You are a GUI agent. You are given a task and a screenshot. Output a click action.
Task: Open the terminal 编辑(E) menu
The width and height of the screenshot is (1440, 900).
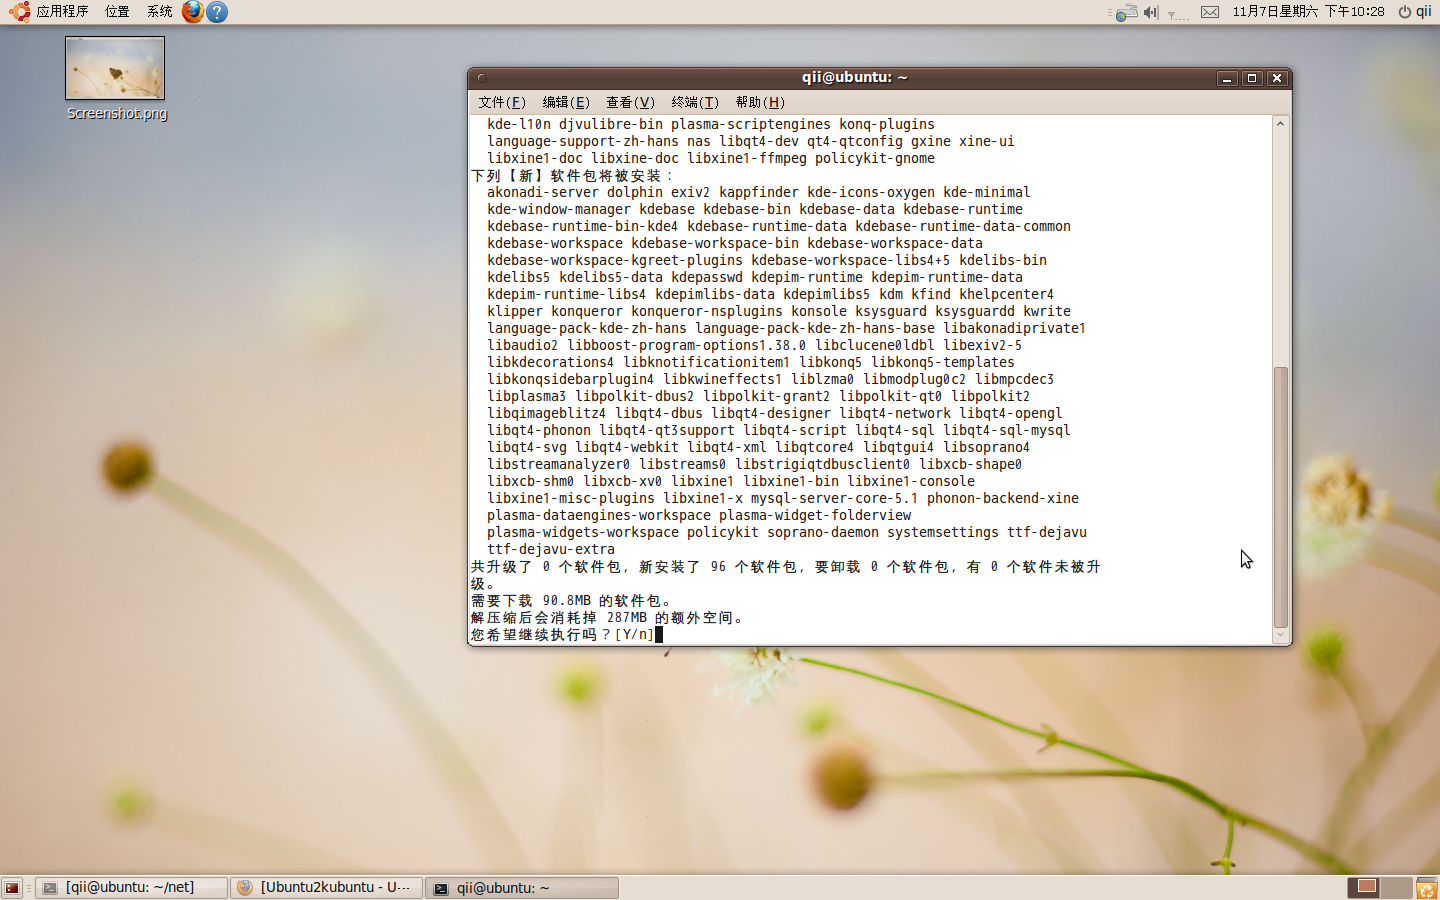point(566,102)
